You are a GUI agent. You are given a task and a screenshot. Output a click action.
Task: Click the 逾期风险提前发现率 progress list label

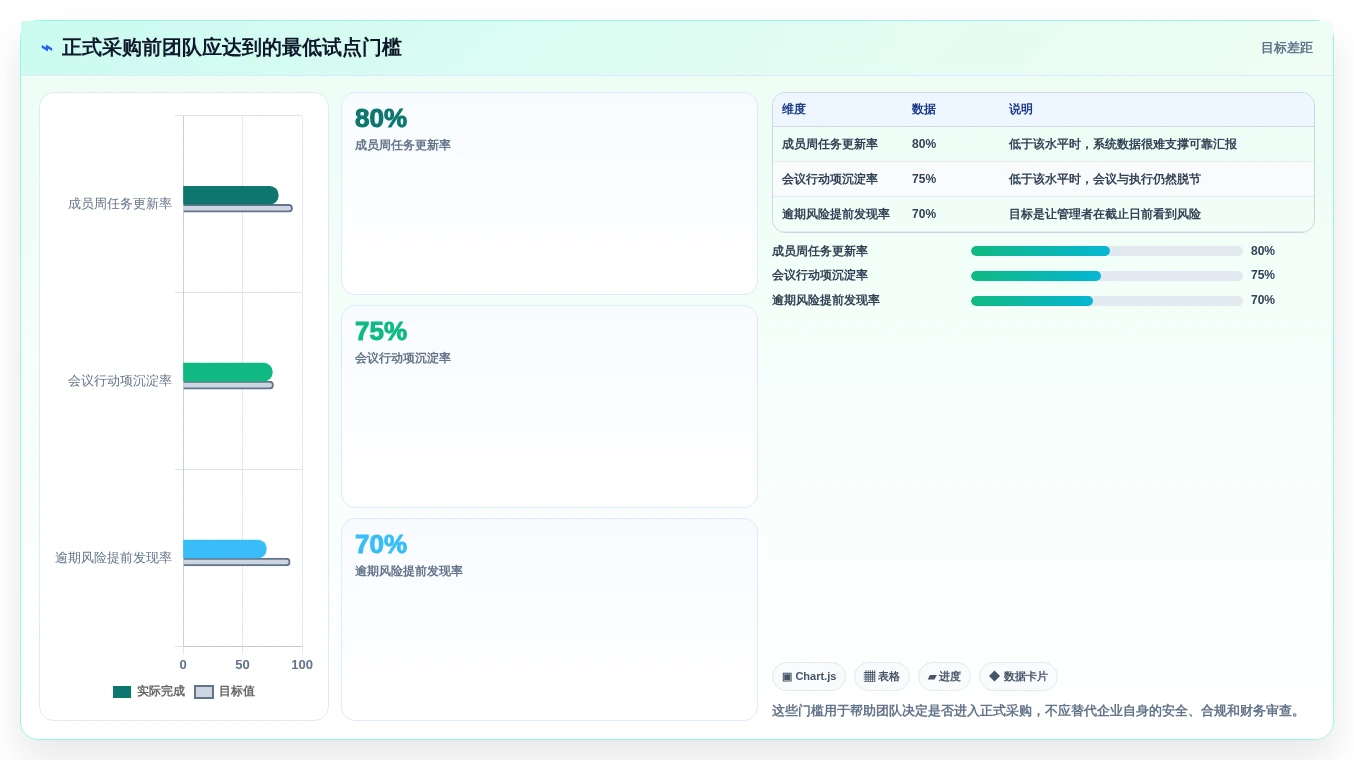pos(826,300)
